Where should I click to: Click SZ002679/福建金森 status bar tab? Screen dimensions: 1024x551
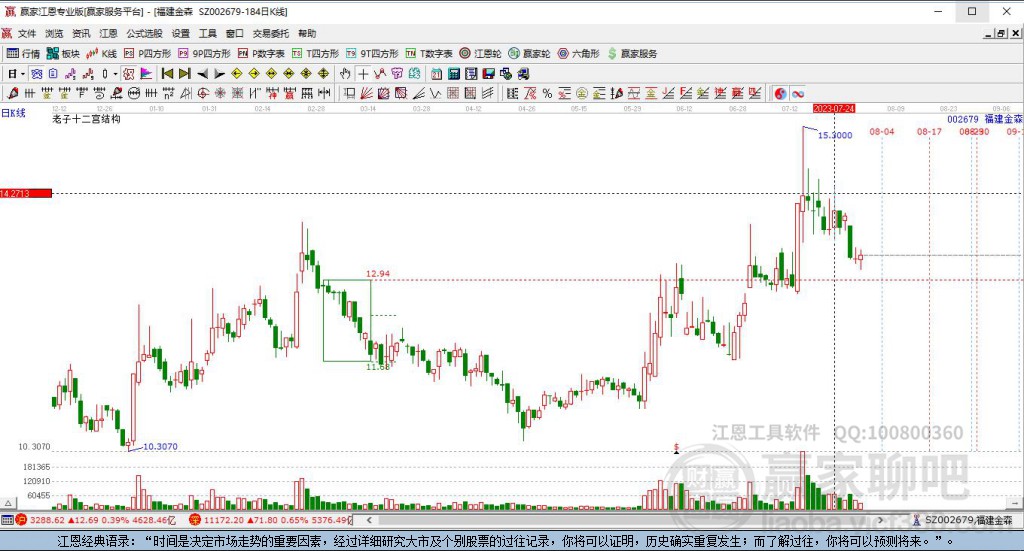(x=963, y=520)
